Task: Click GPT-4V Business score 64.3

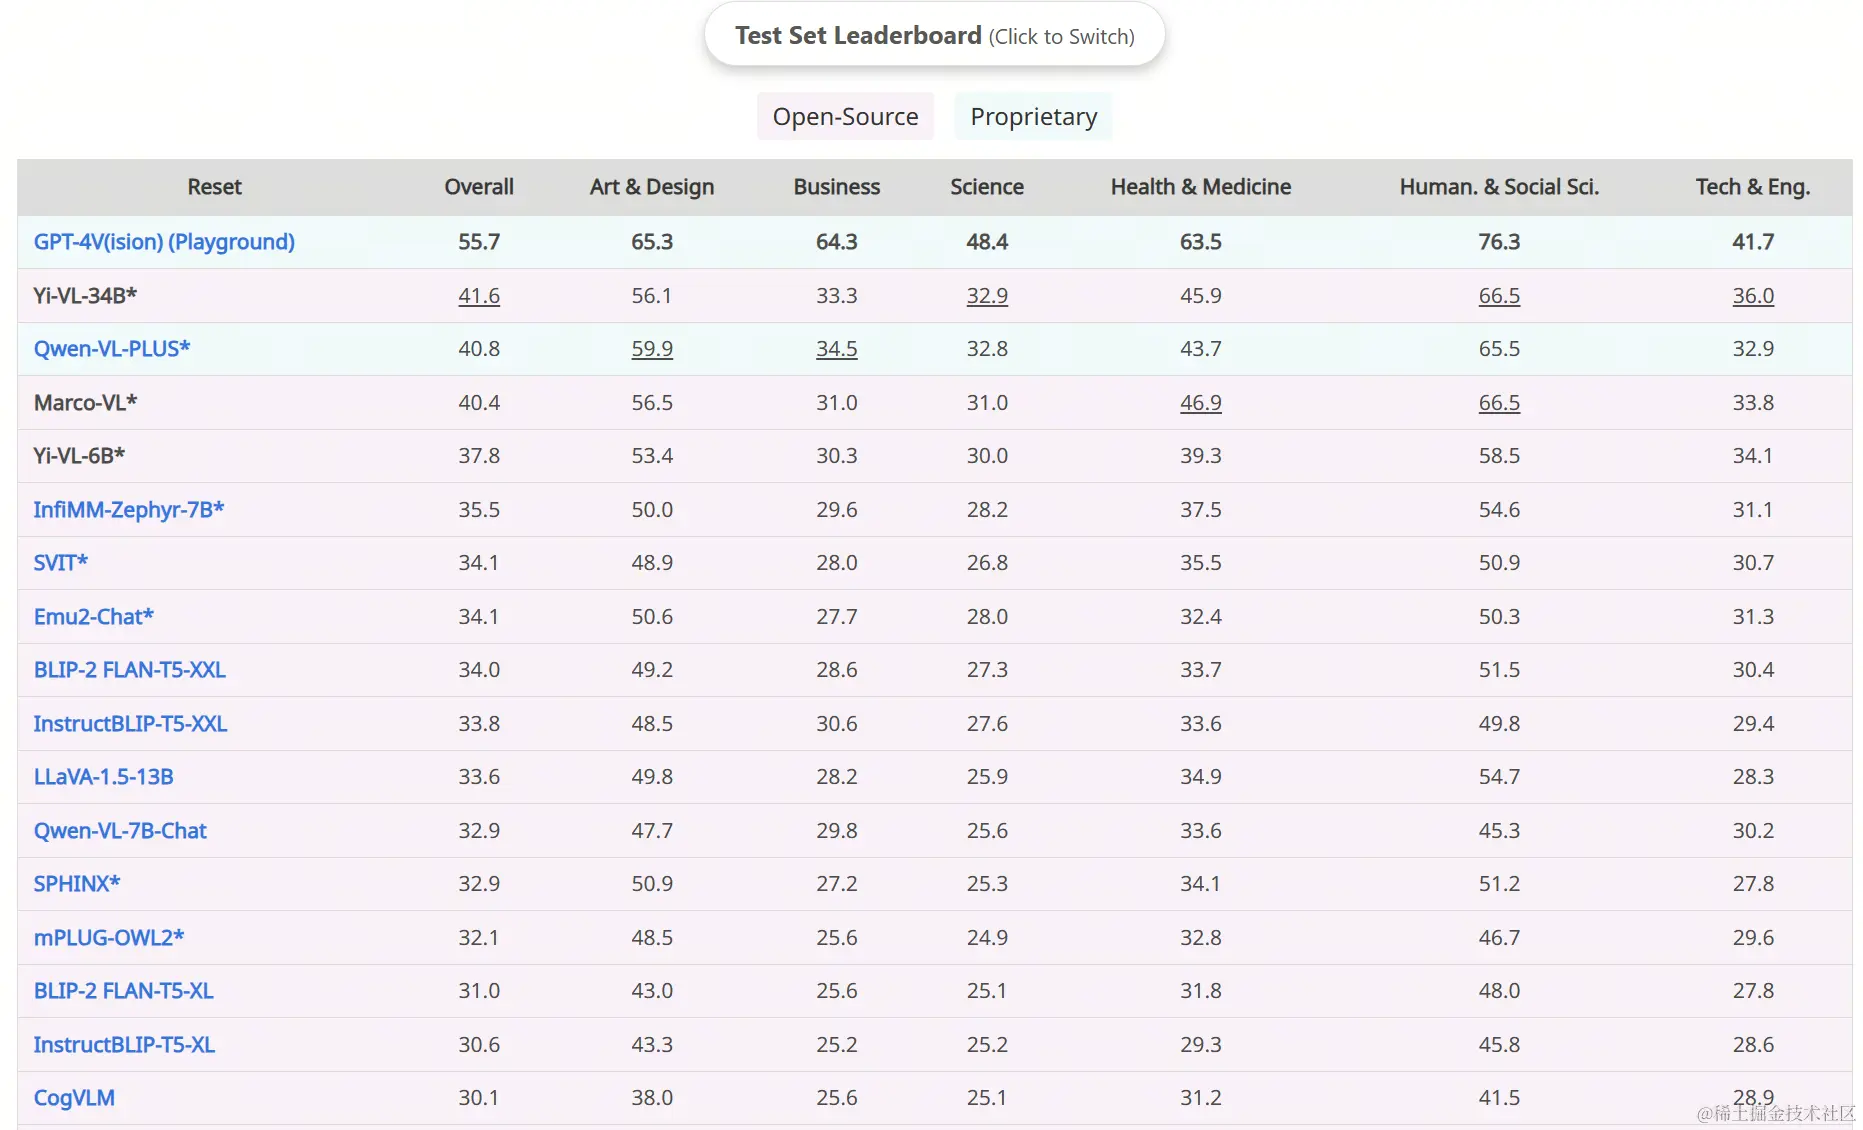Action: point(837,242)
